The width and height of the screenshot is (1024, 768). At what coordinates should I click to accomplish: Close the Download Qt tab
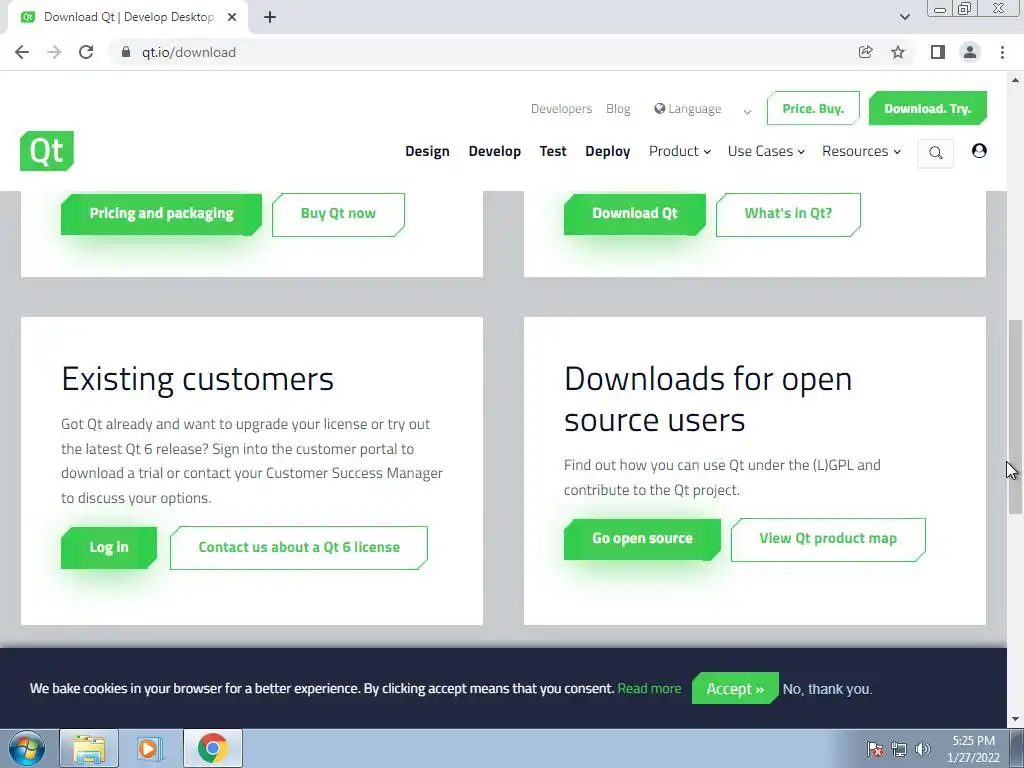[232, 17]
